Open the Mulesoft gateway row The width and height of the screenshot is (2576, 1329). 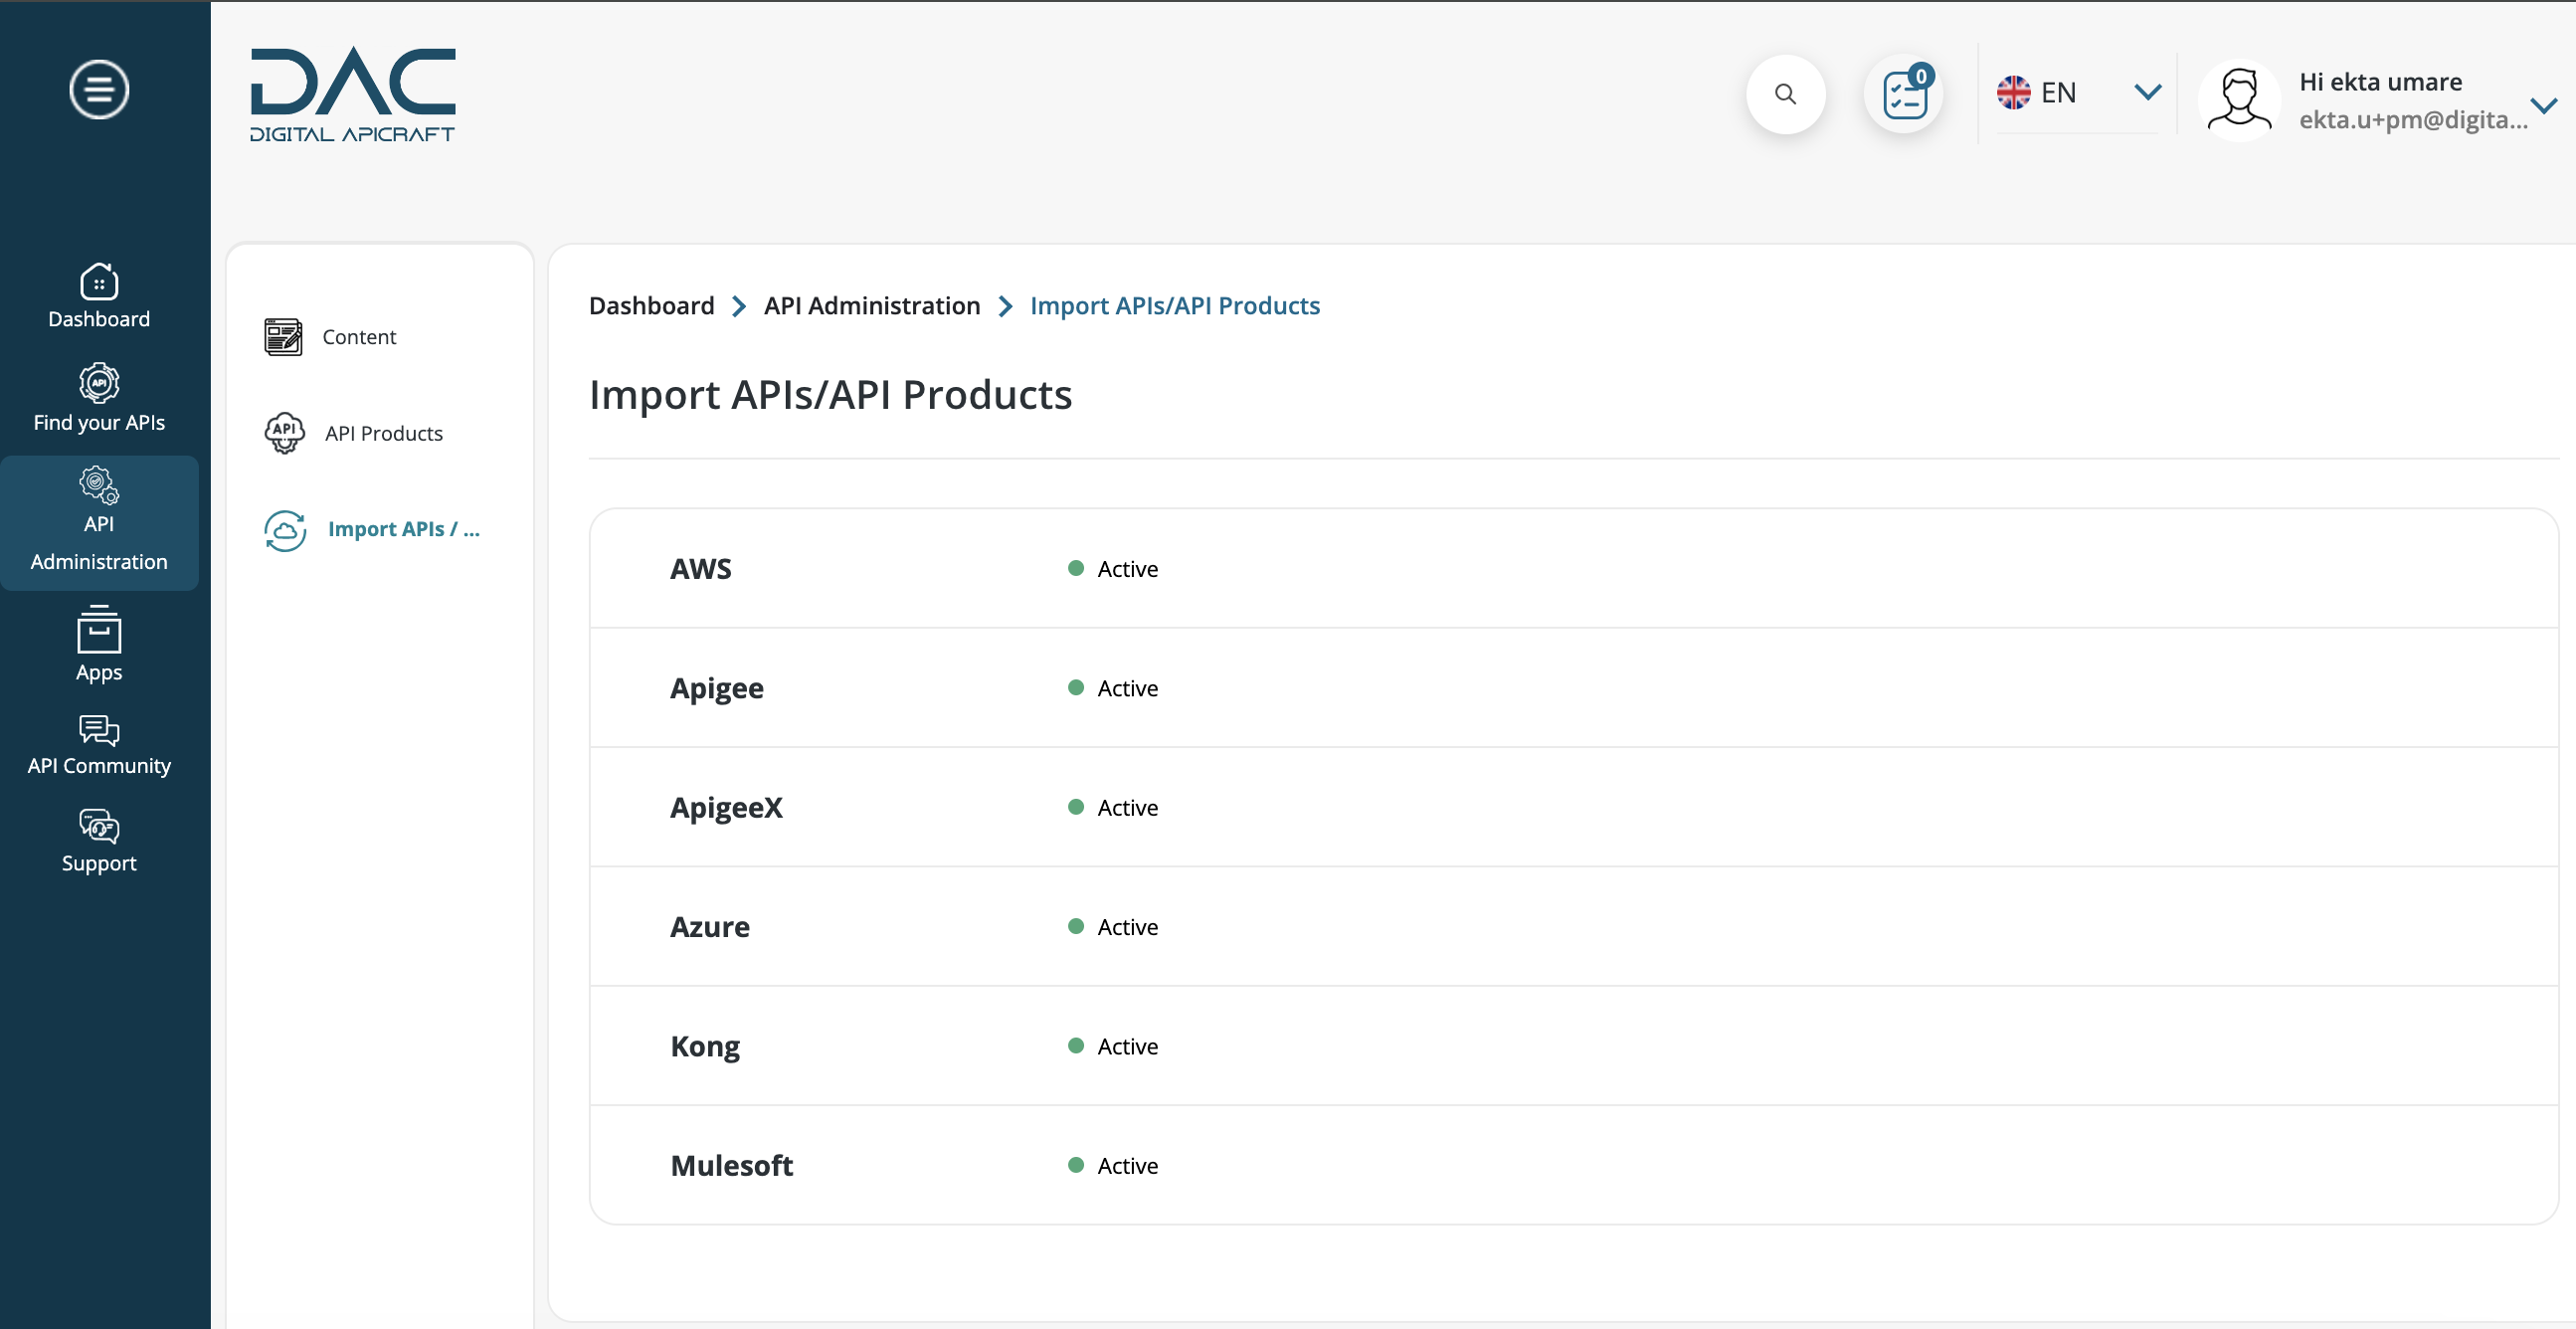pos(1574,1165)
